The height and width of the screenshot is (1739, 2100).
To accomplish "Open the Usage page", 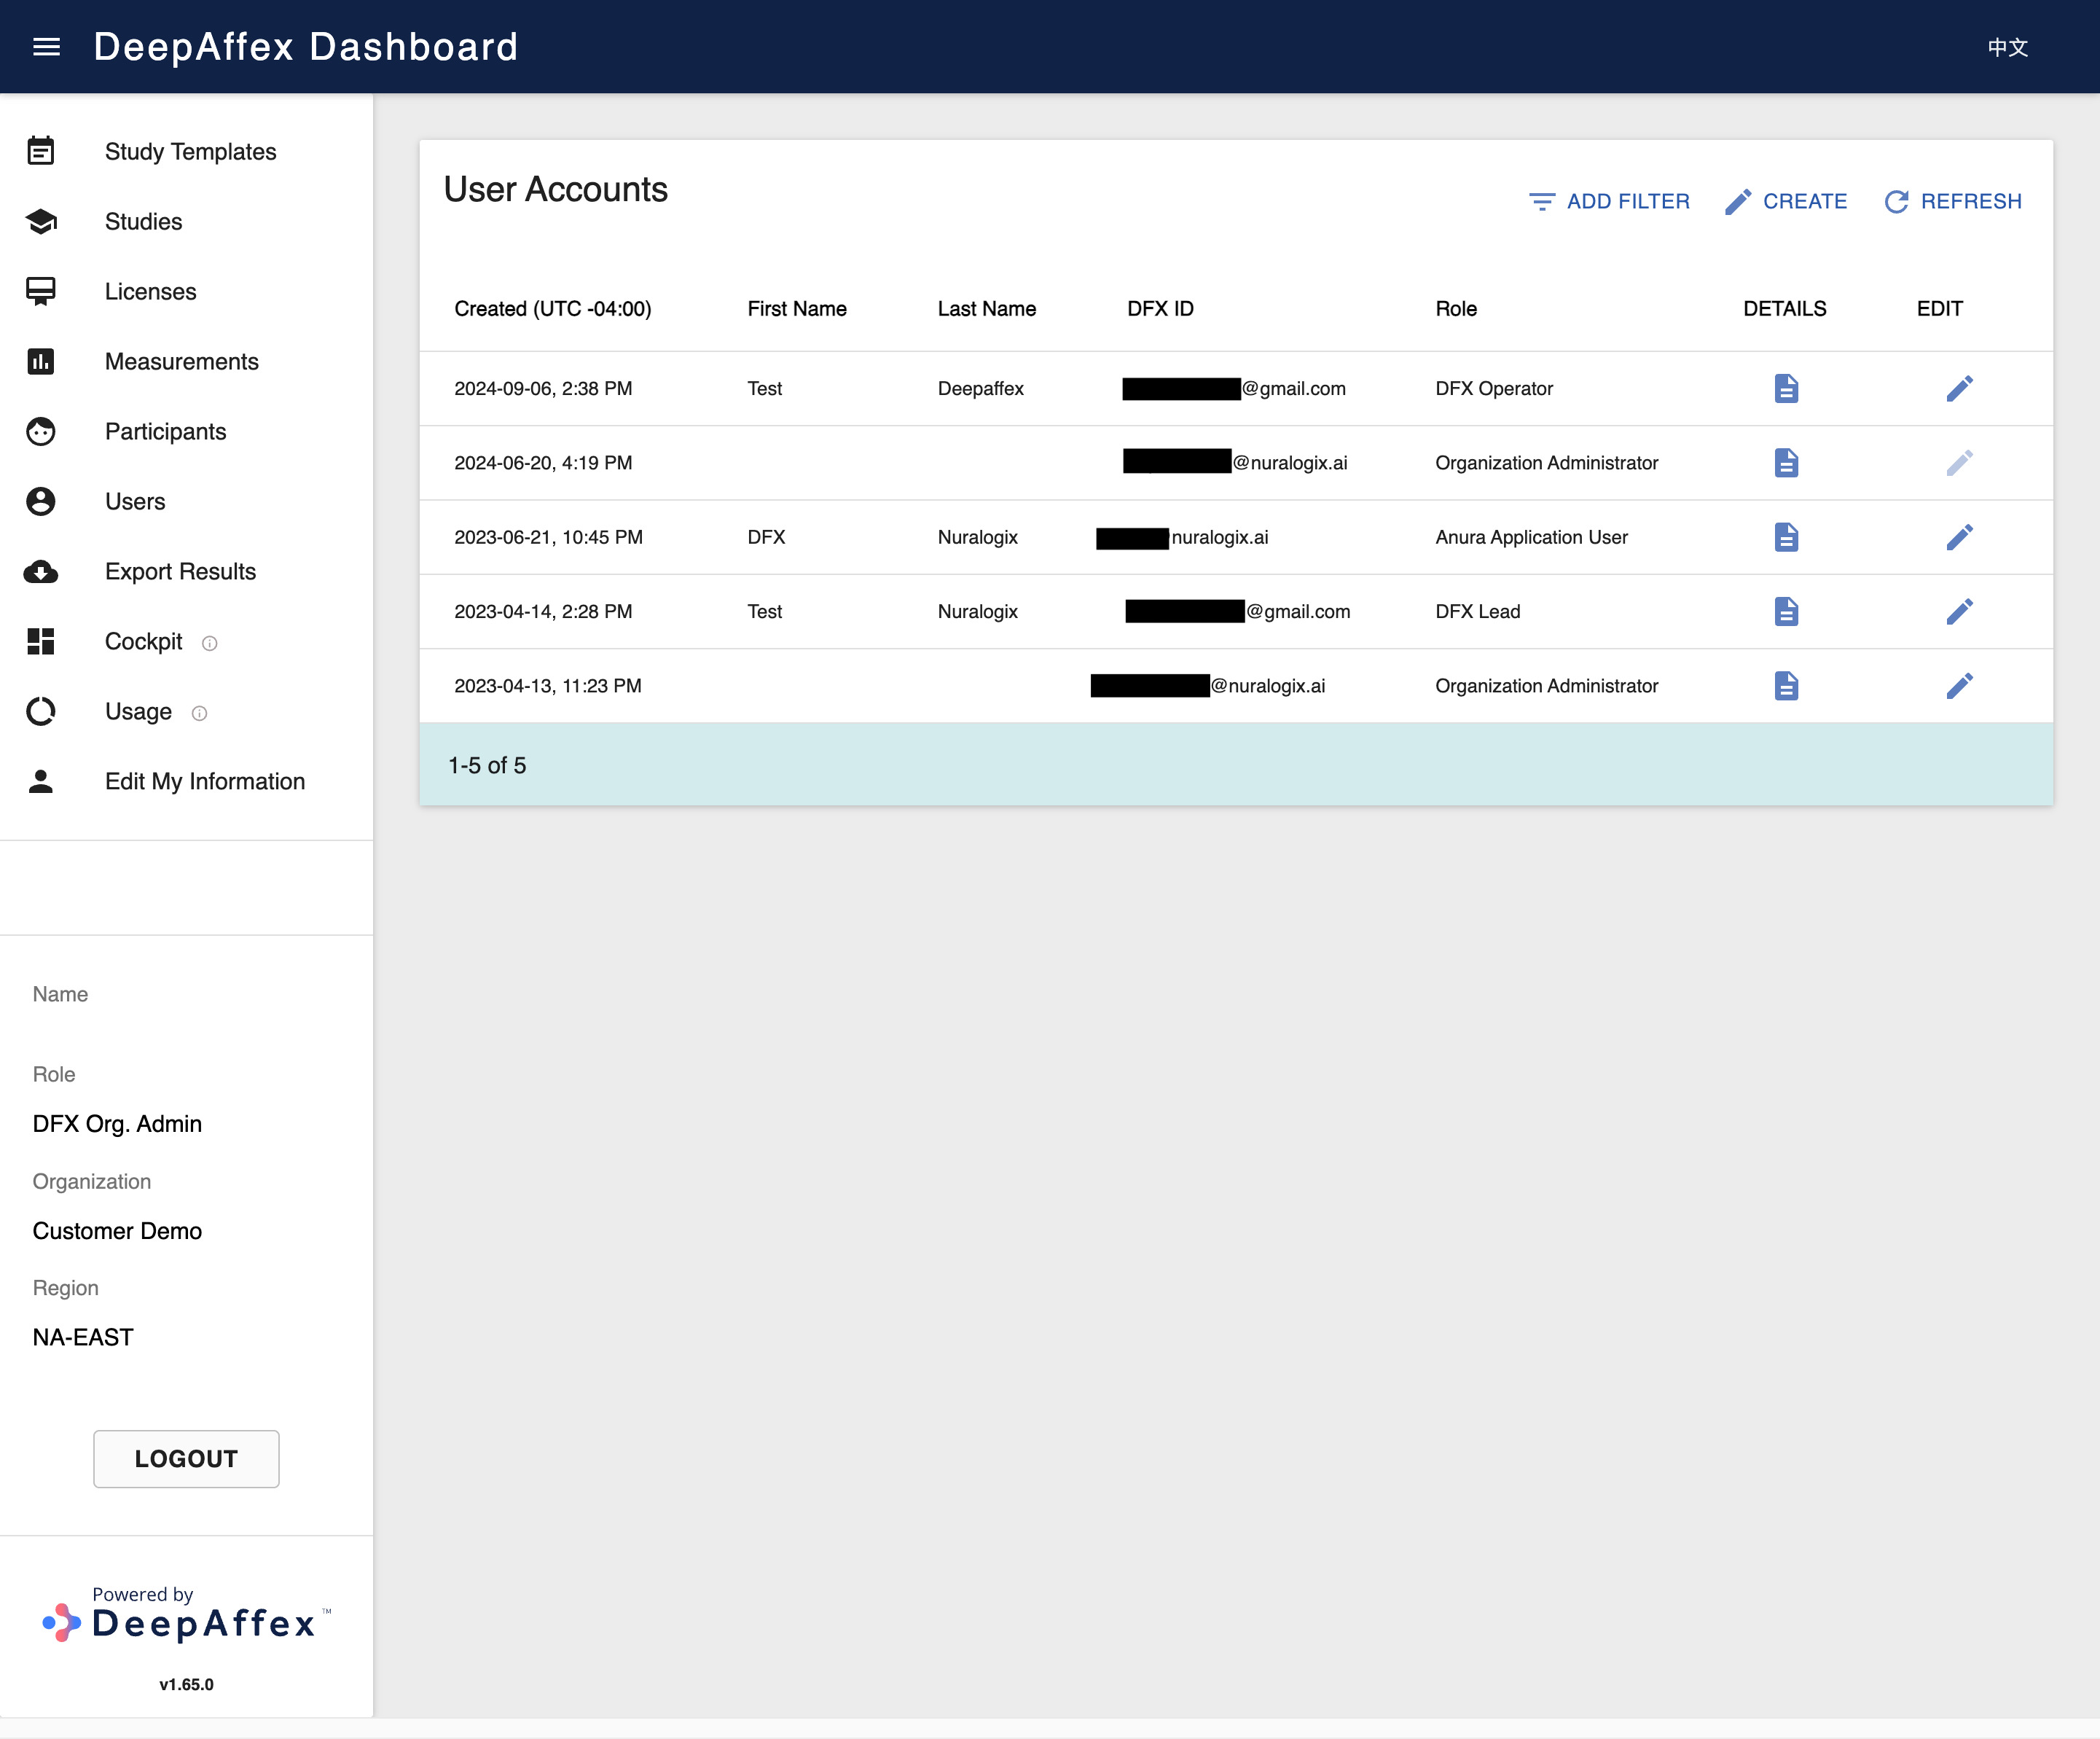I will (138, 711).
